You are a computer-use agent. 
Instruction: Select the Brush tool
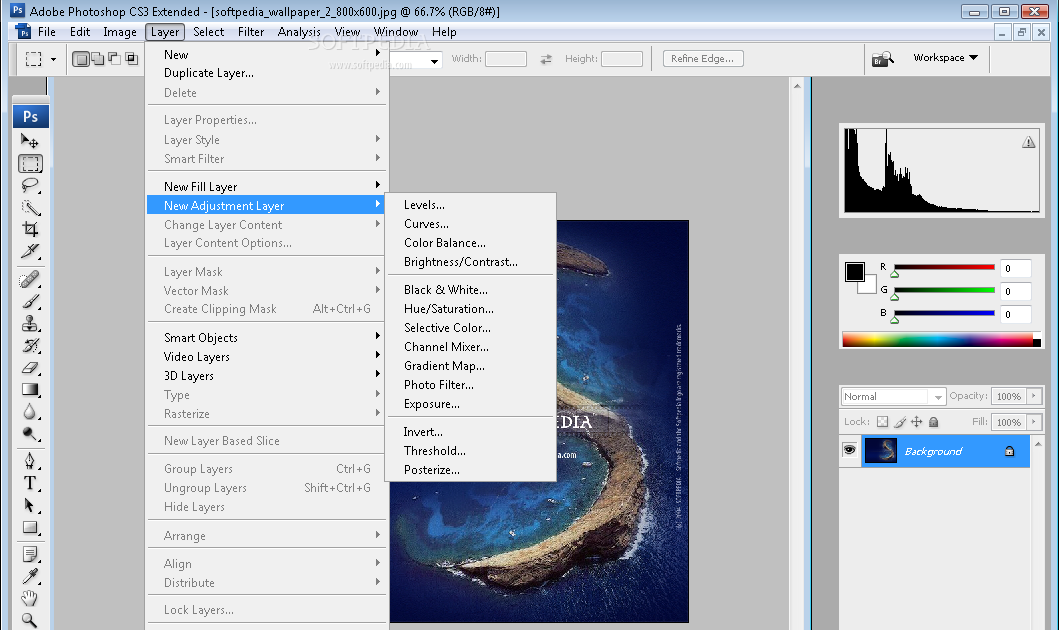click(30, 302)
